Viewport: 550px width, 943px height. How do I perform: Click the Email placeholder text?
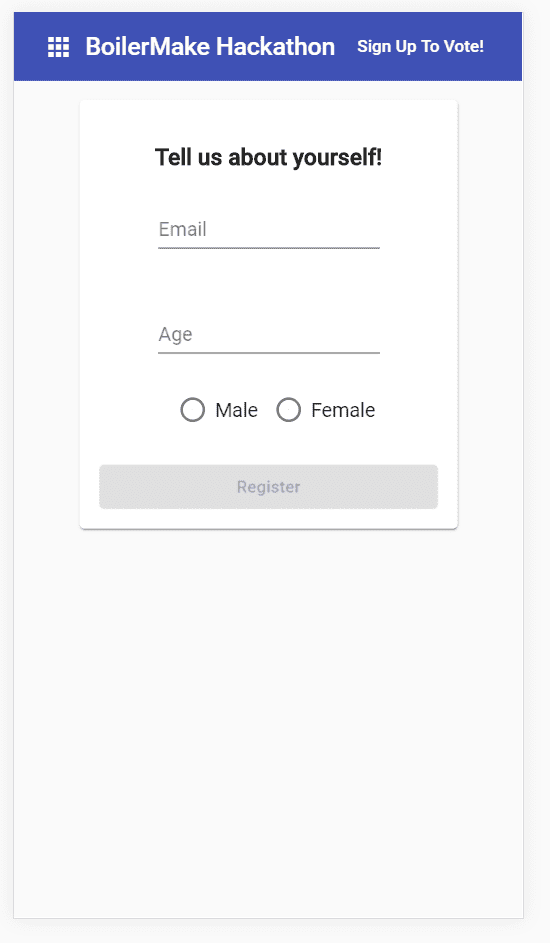click(183, 229)
